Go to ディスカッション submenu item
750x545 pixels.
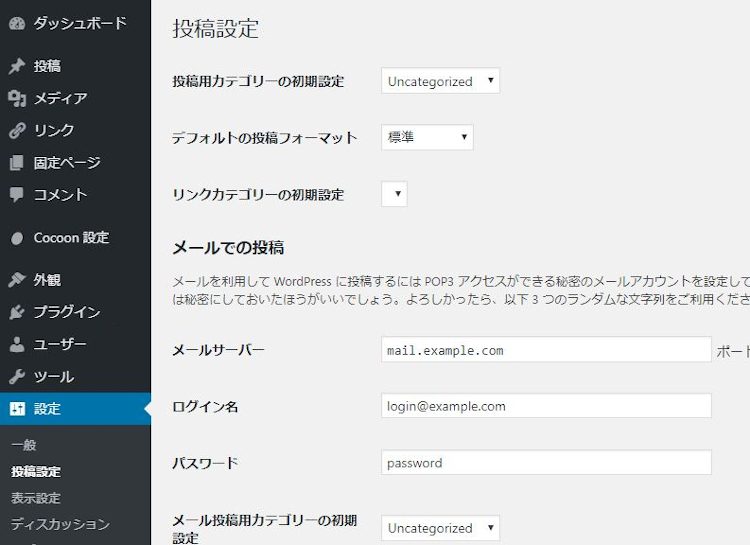click(x=60, y=524)
